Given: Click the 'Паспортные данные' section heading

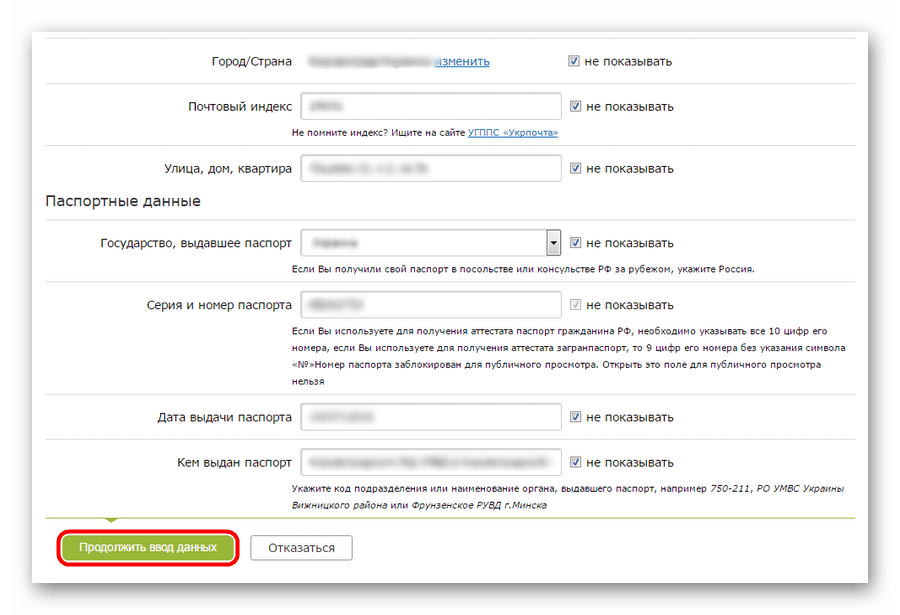Looking at the screenshot, I should (x=123, y=201).
